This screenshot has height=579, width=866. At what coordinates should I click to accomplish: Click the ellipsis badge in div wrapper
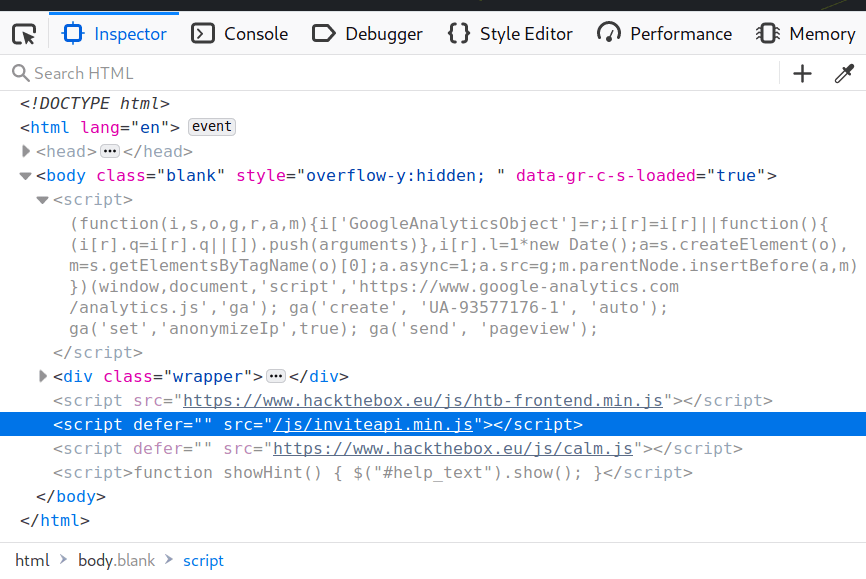(x=276, y=376)
